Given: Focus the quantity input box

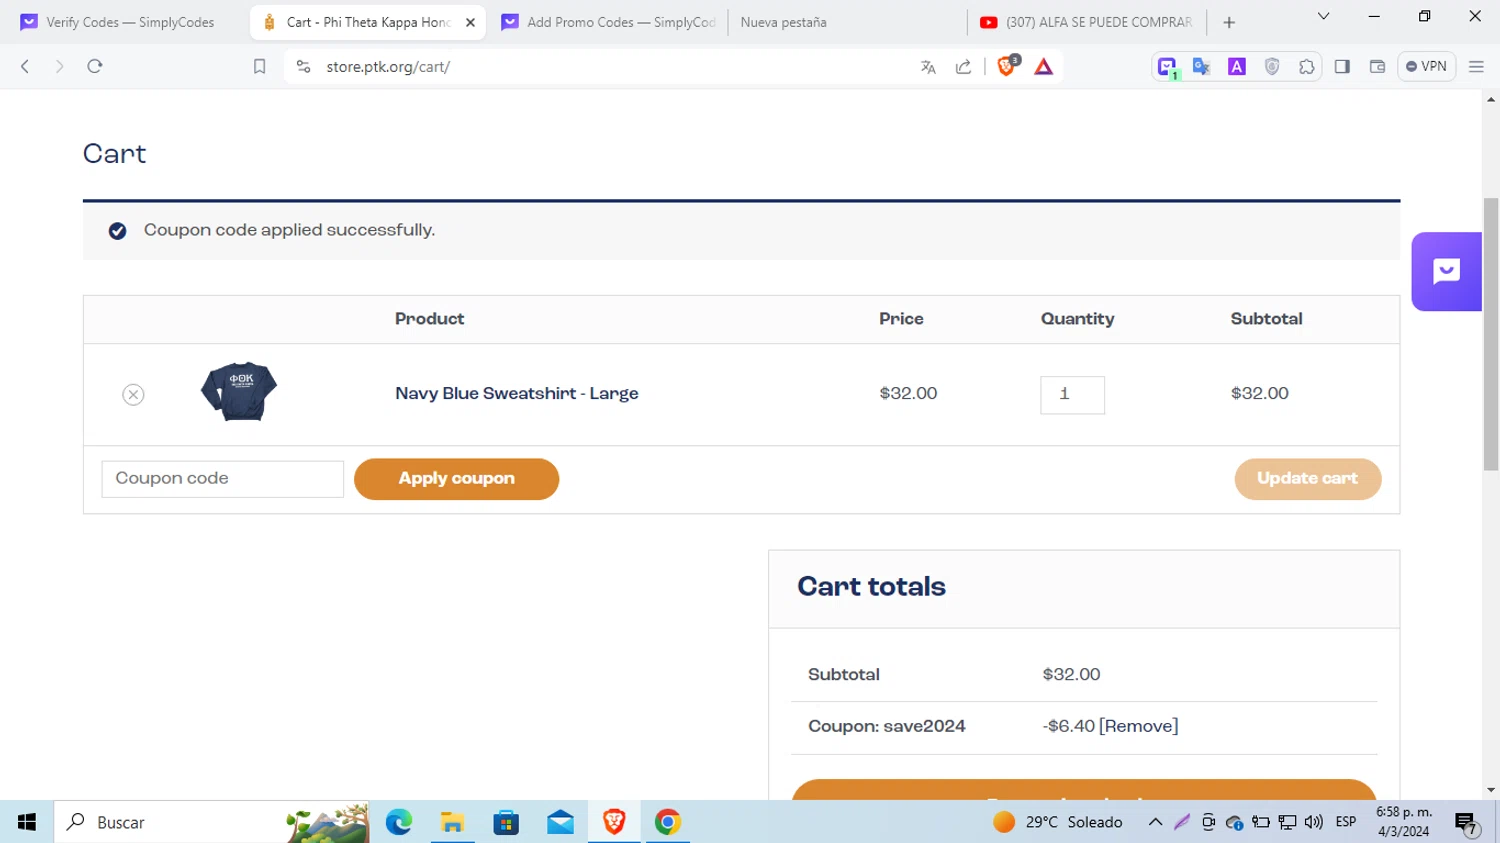Looking at the screenshot, I should [x=1072, y=395].
